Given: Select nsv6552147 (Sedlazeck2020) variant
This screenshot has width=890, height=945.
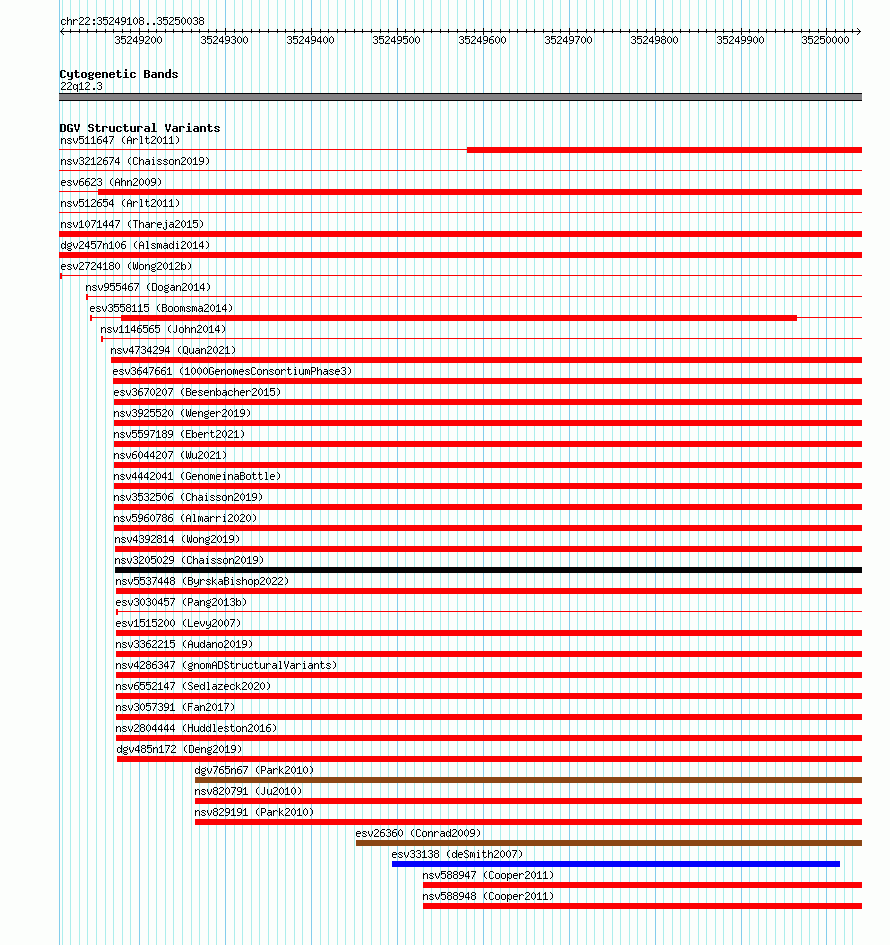Looking at the screenshot, I should (193, 686).
